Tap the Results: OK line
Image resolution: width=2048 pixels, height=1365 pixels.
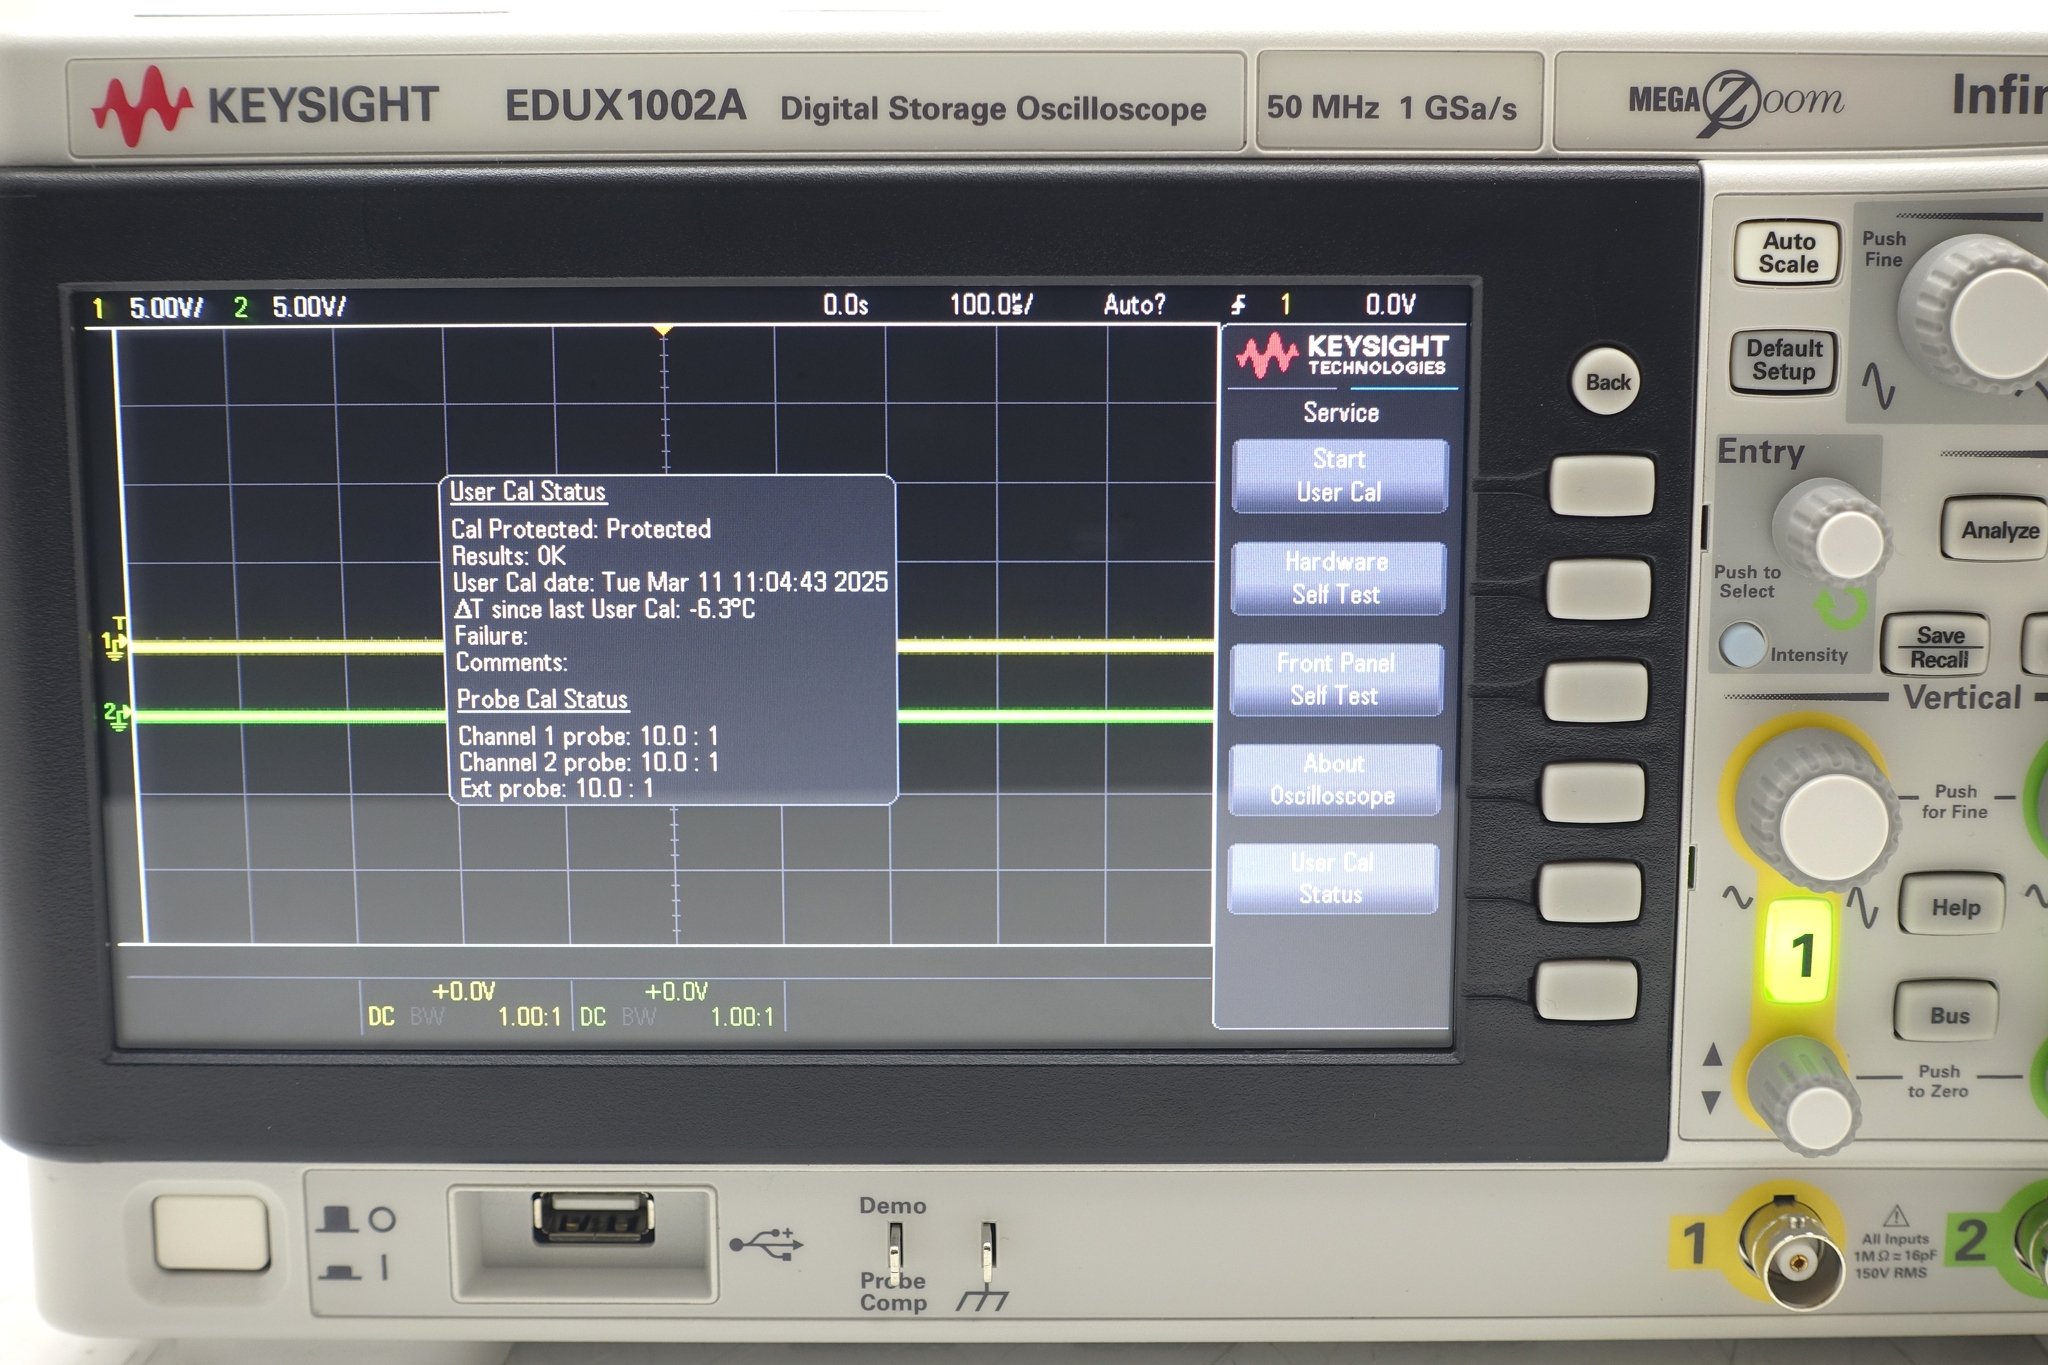[x=509, y=556]
